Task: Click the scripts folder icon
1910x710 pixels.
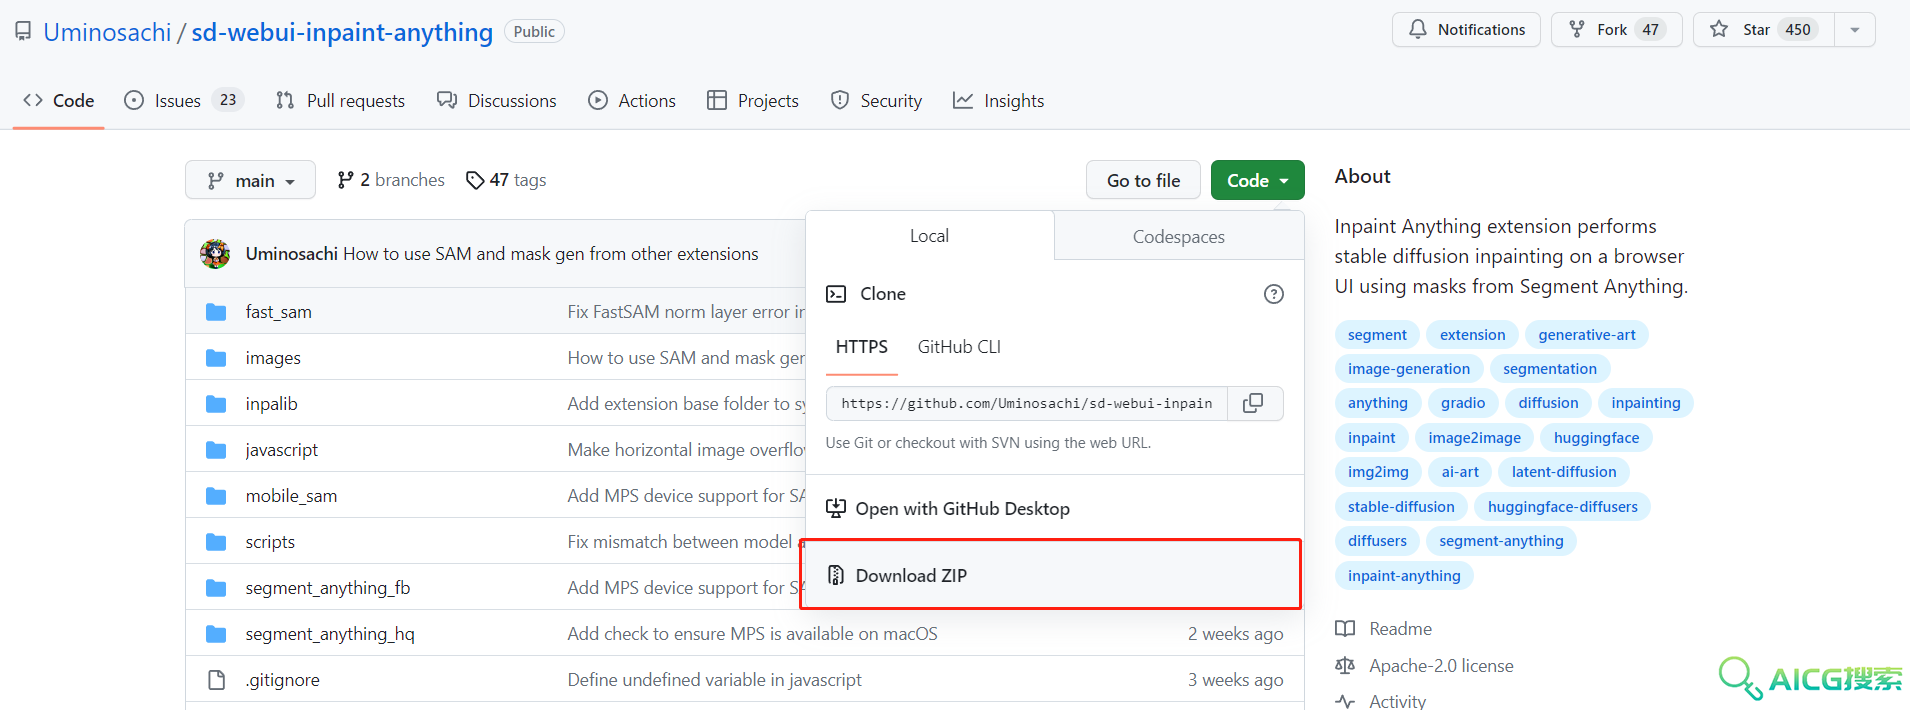Action: tap(216, 542)
